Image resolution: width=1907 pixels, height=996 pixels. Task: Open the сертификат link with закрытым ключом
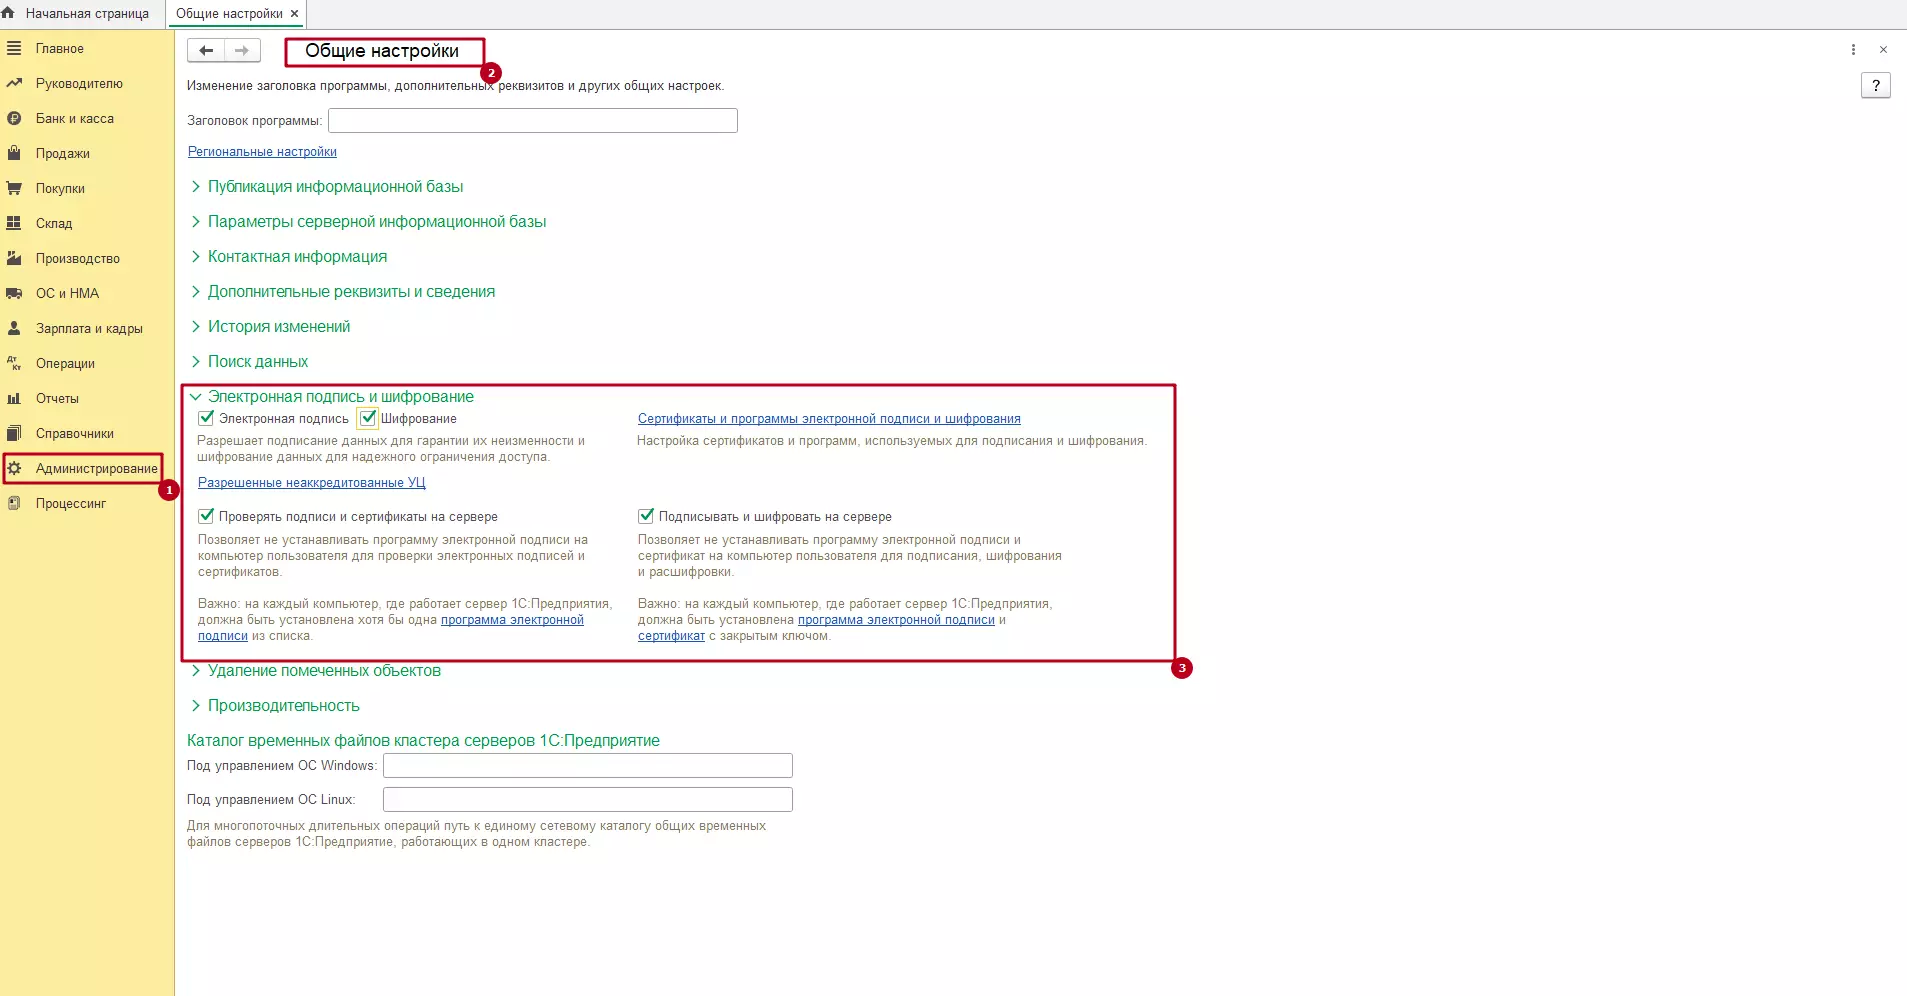(x=671, y=636)
